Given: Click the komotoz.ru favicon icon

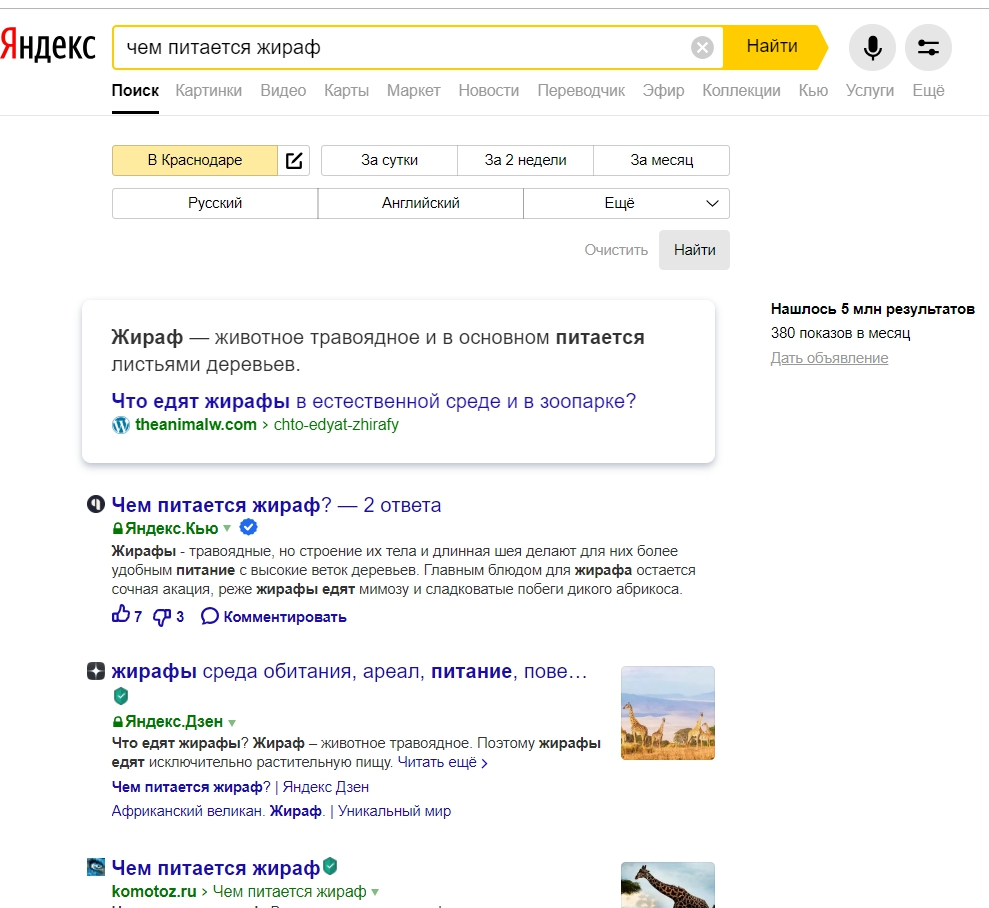Looking at the screenshot, I should tap(96, 867).
